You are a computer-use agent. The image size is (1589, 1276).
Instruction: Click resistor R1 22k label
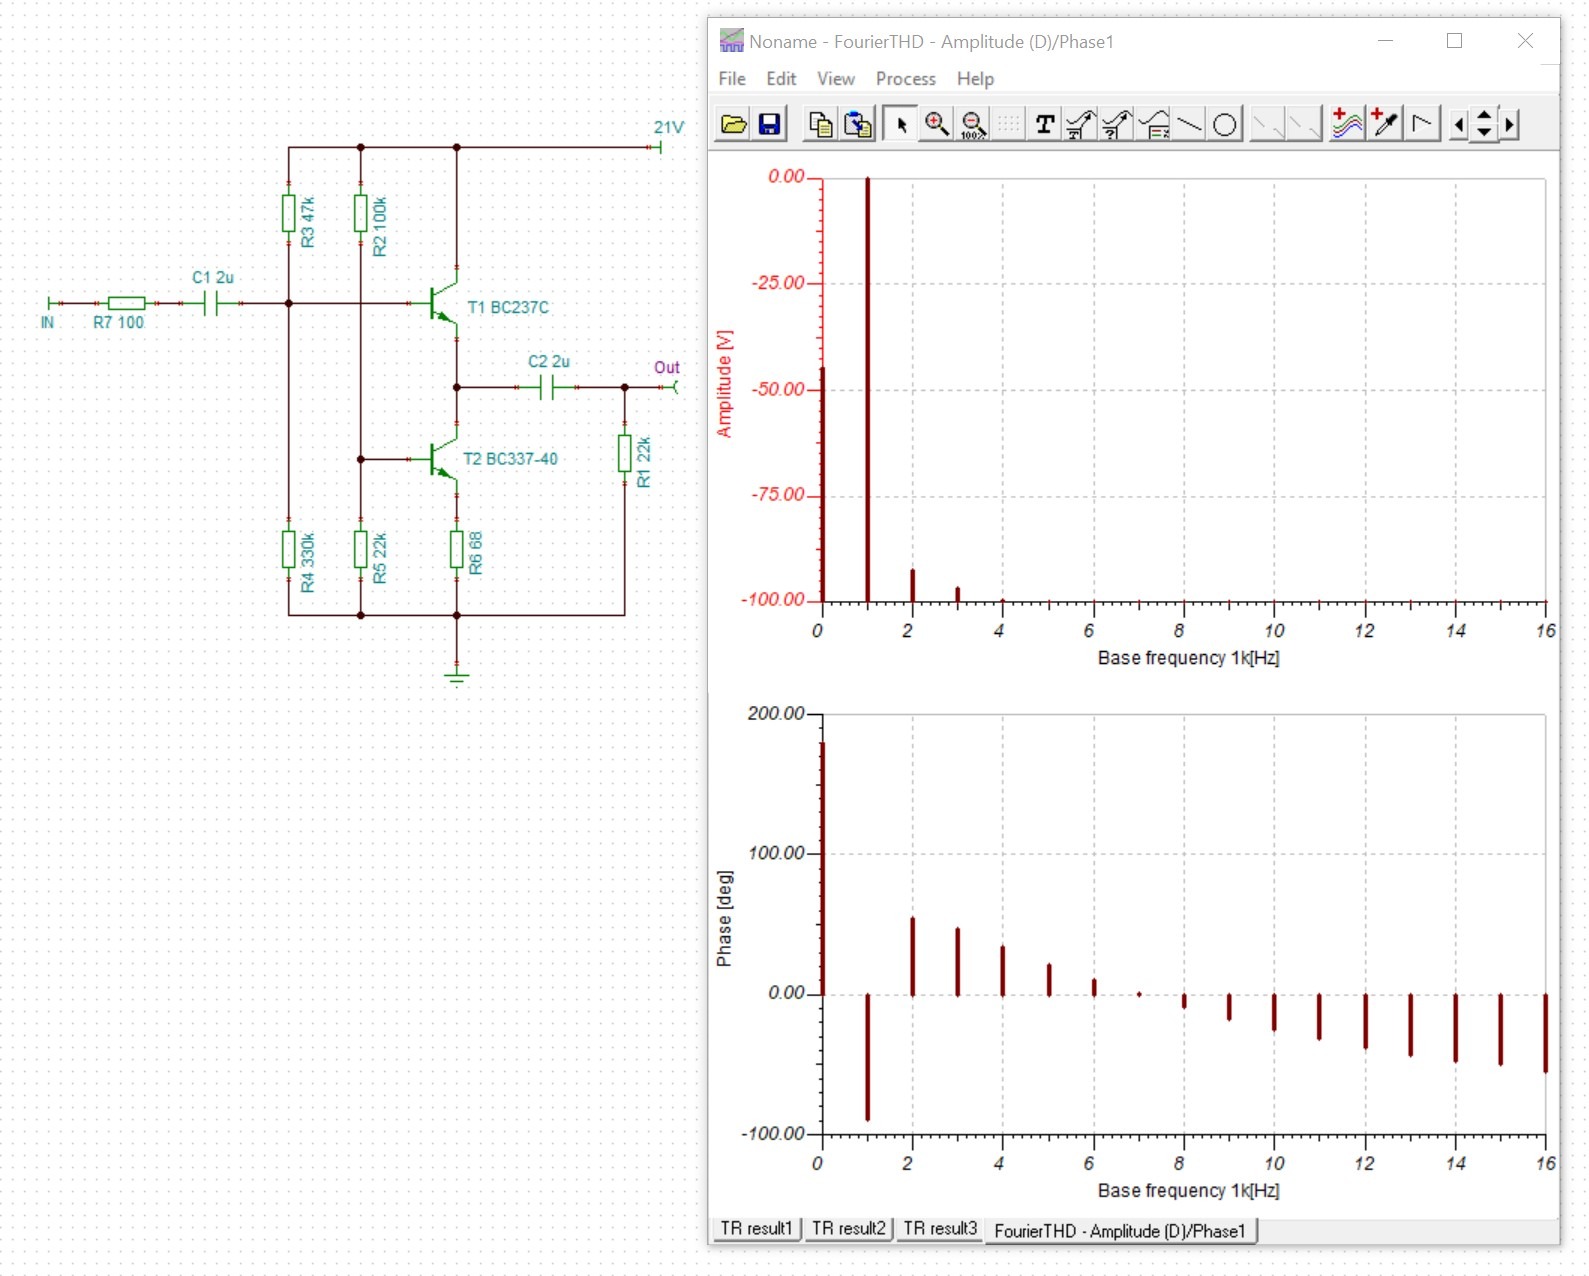[x=644, y=462]
